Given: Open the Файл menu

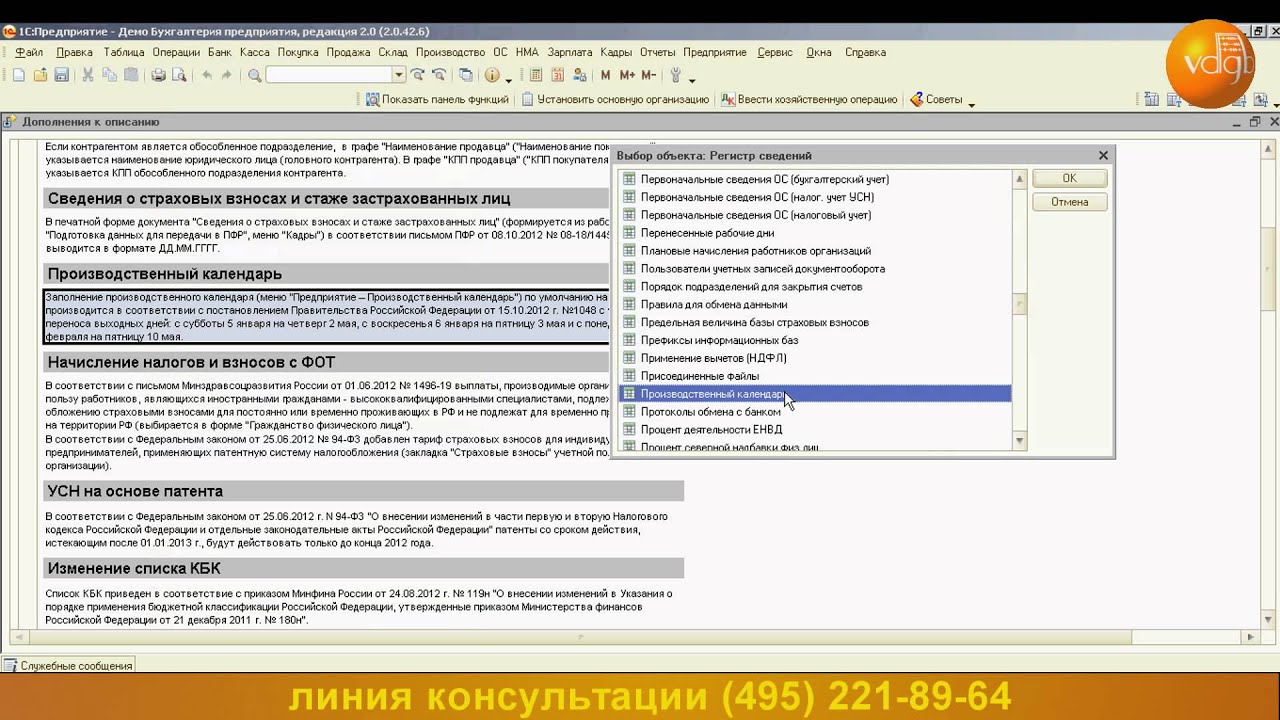Looking at the screenshot, I should click(29, 52).
